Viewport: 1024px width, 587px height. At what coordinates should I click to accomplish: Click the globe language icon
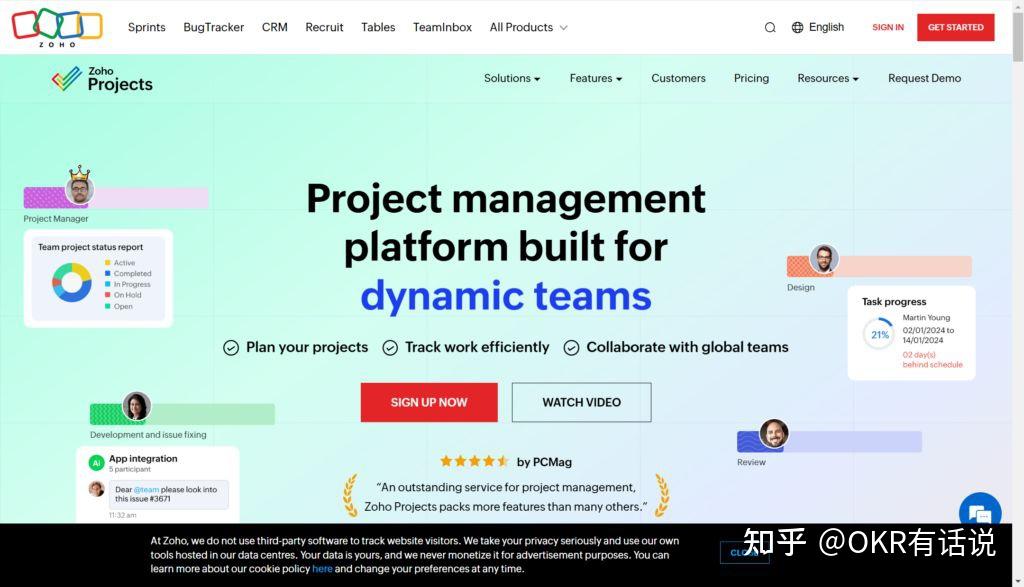tap(797, 27)
